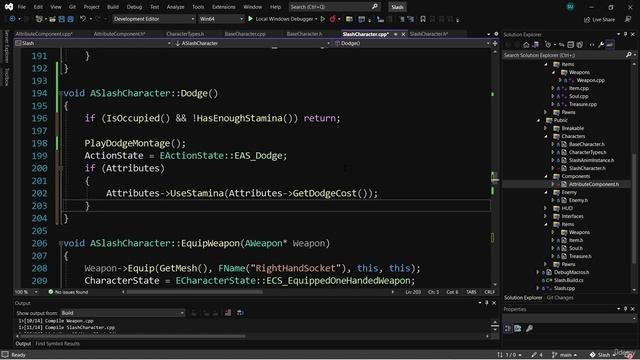Pin the Properties panel
The height and width of the screenshot is (360, 640).
(625, 309)
